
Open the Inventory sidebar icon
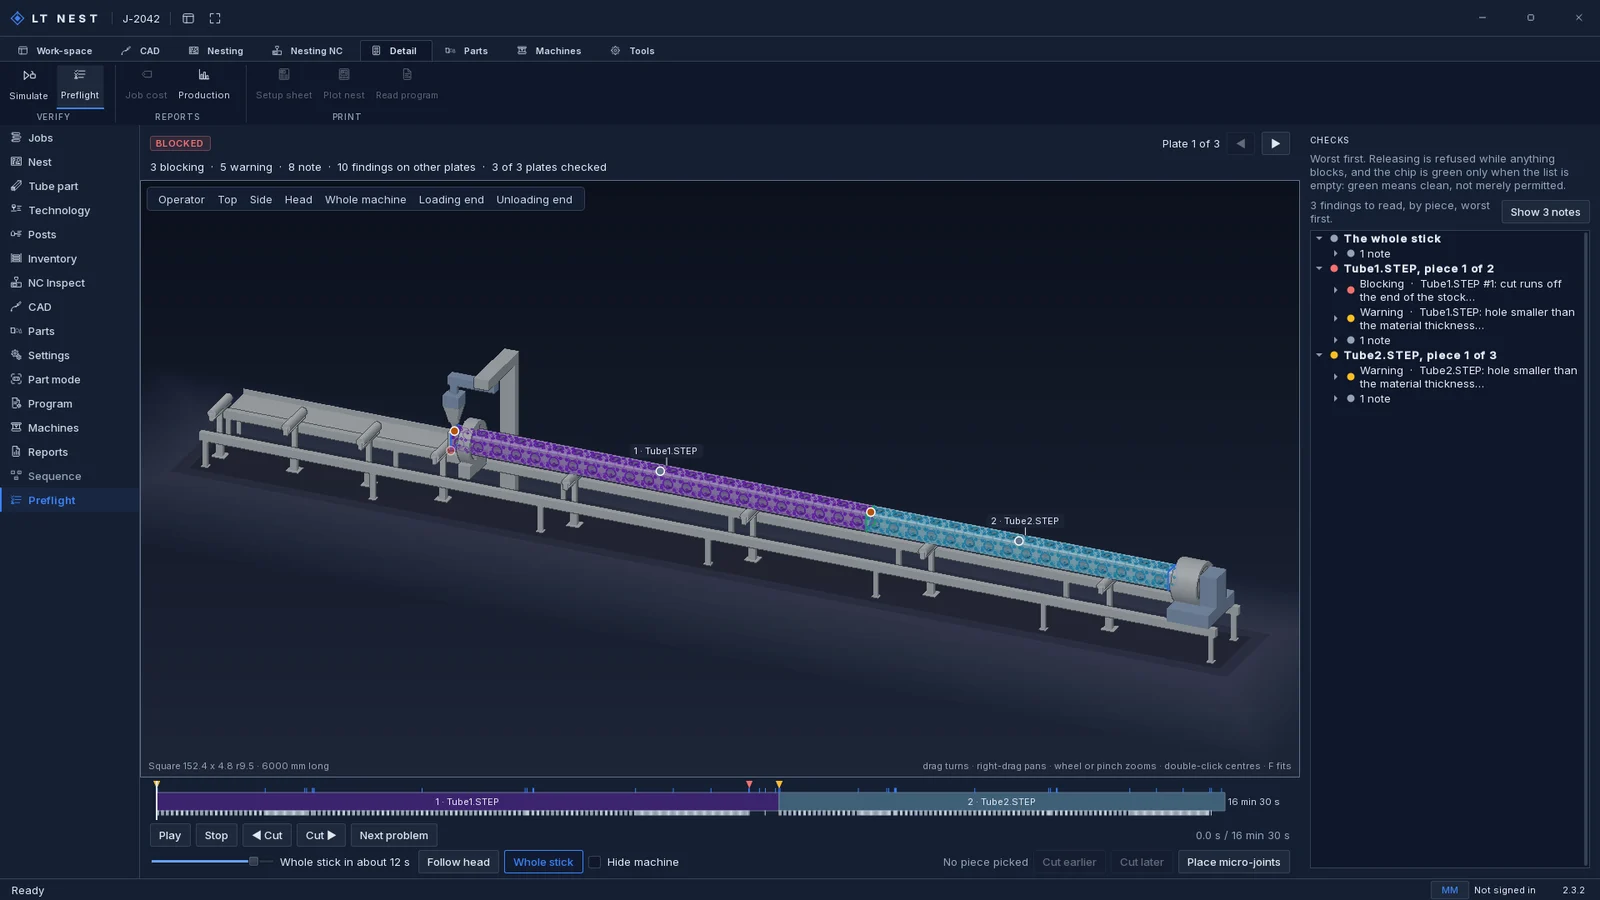pos(16,258)
